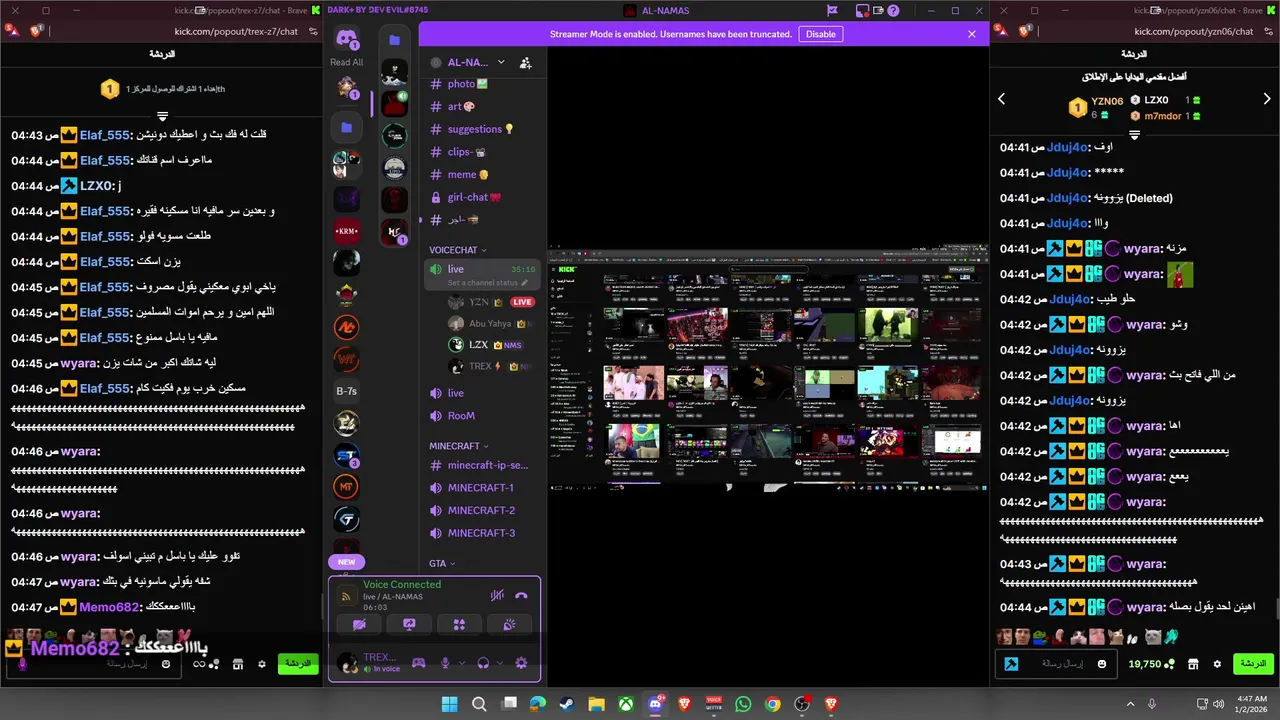
Task: Click the NEW unreads pill in server list
Action: click(347, 562)
